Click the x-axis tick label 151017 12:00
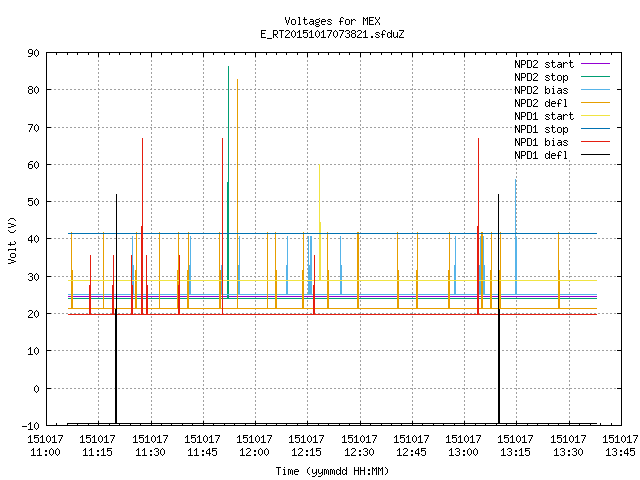This screenshot has width=640, height=480. [254, 446]
